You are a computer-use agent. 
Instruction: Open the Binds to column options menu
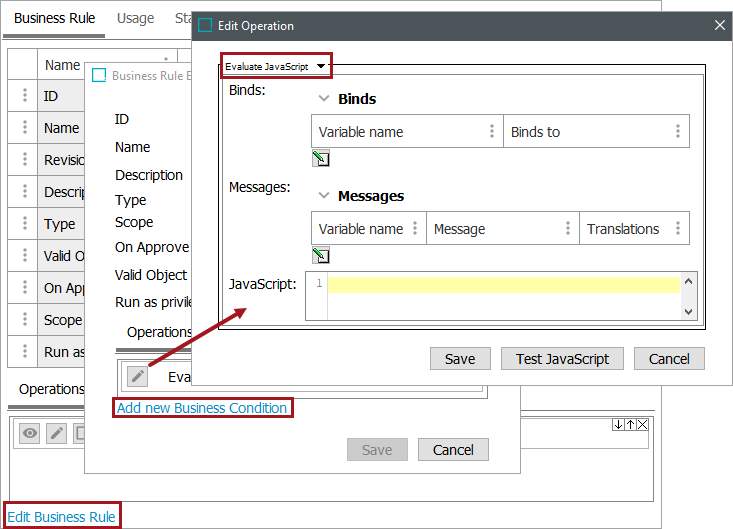click(677, 132)
